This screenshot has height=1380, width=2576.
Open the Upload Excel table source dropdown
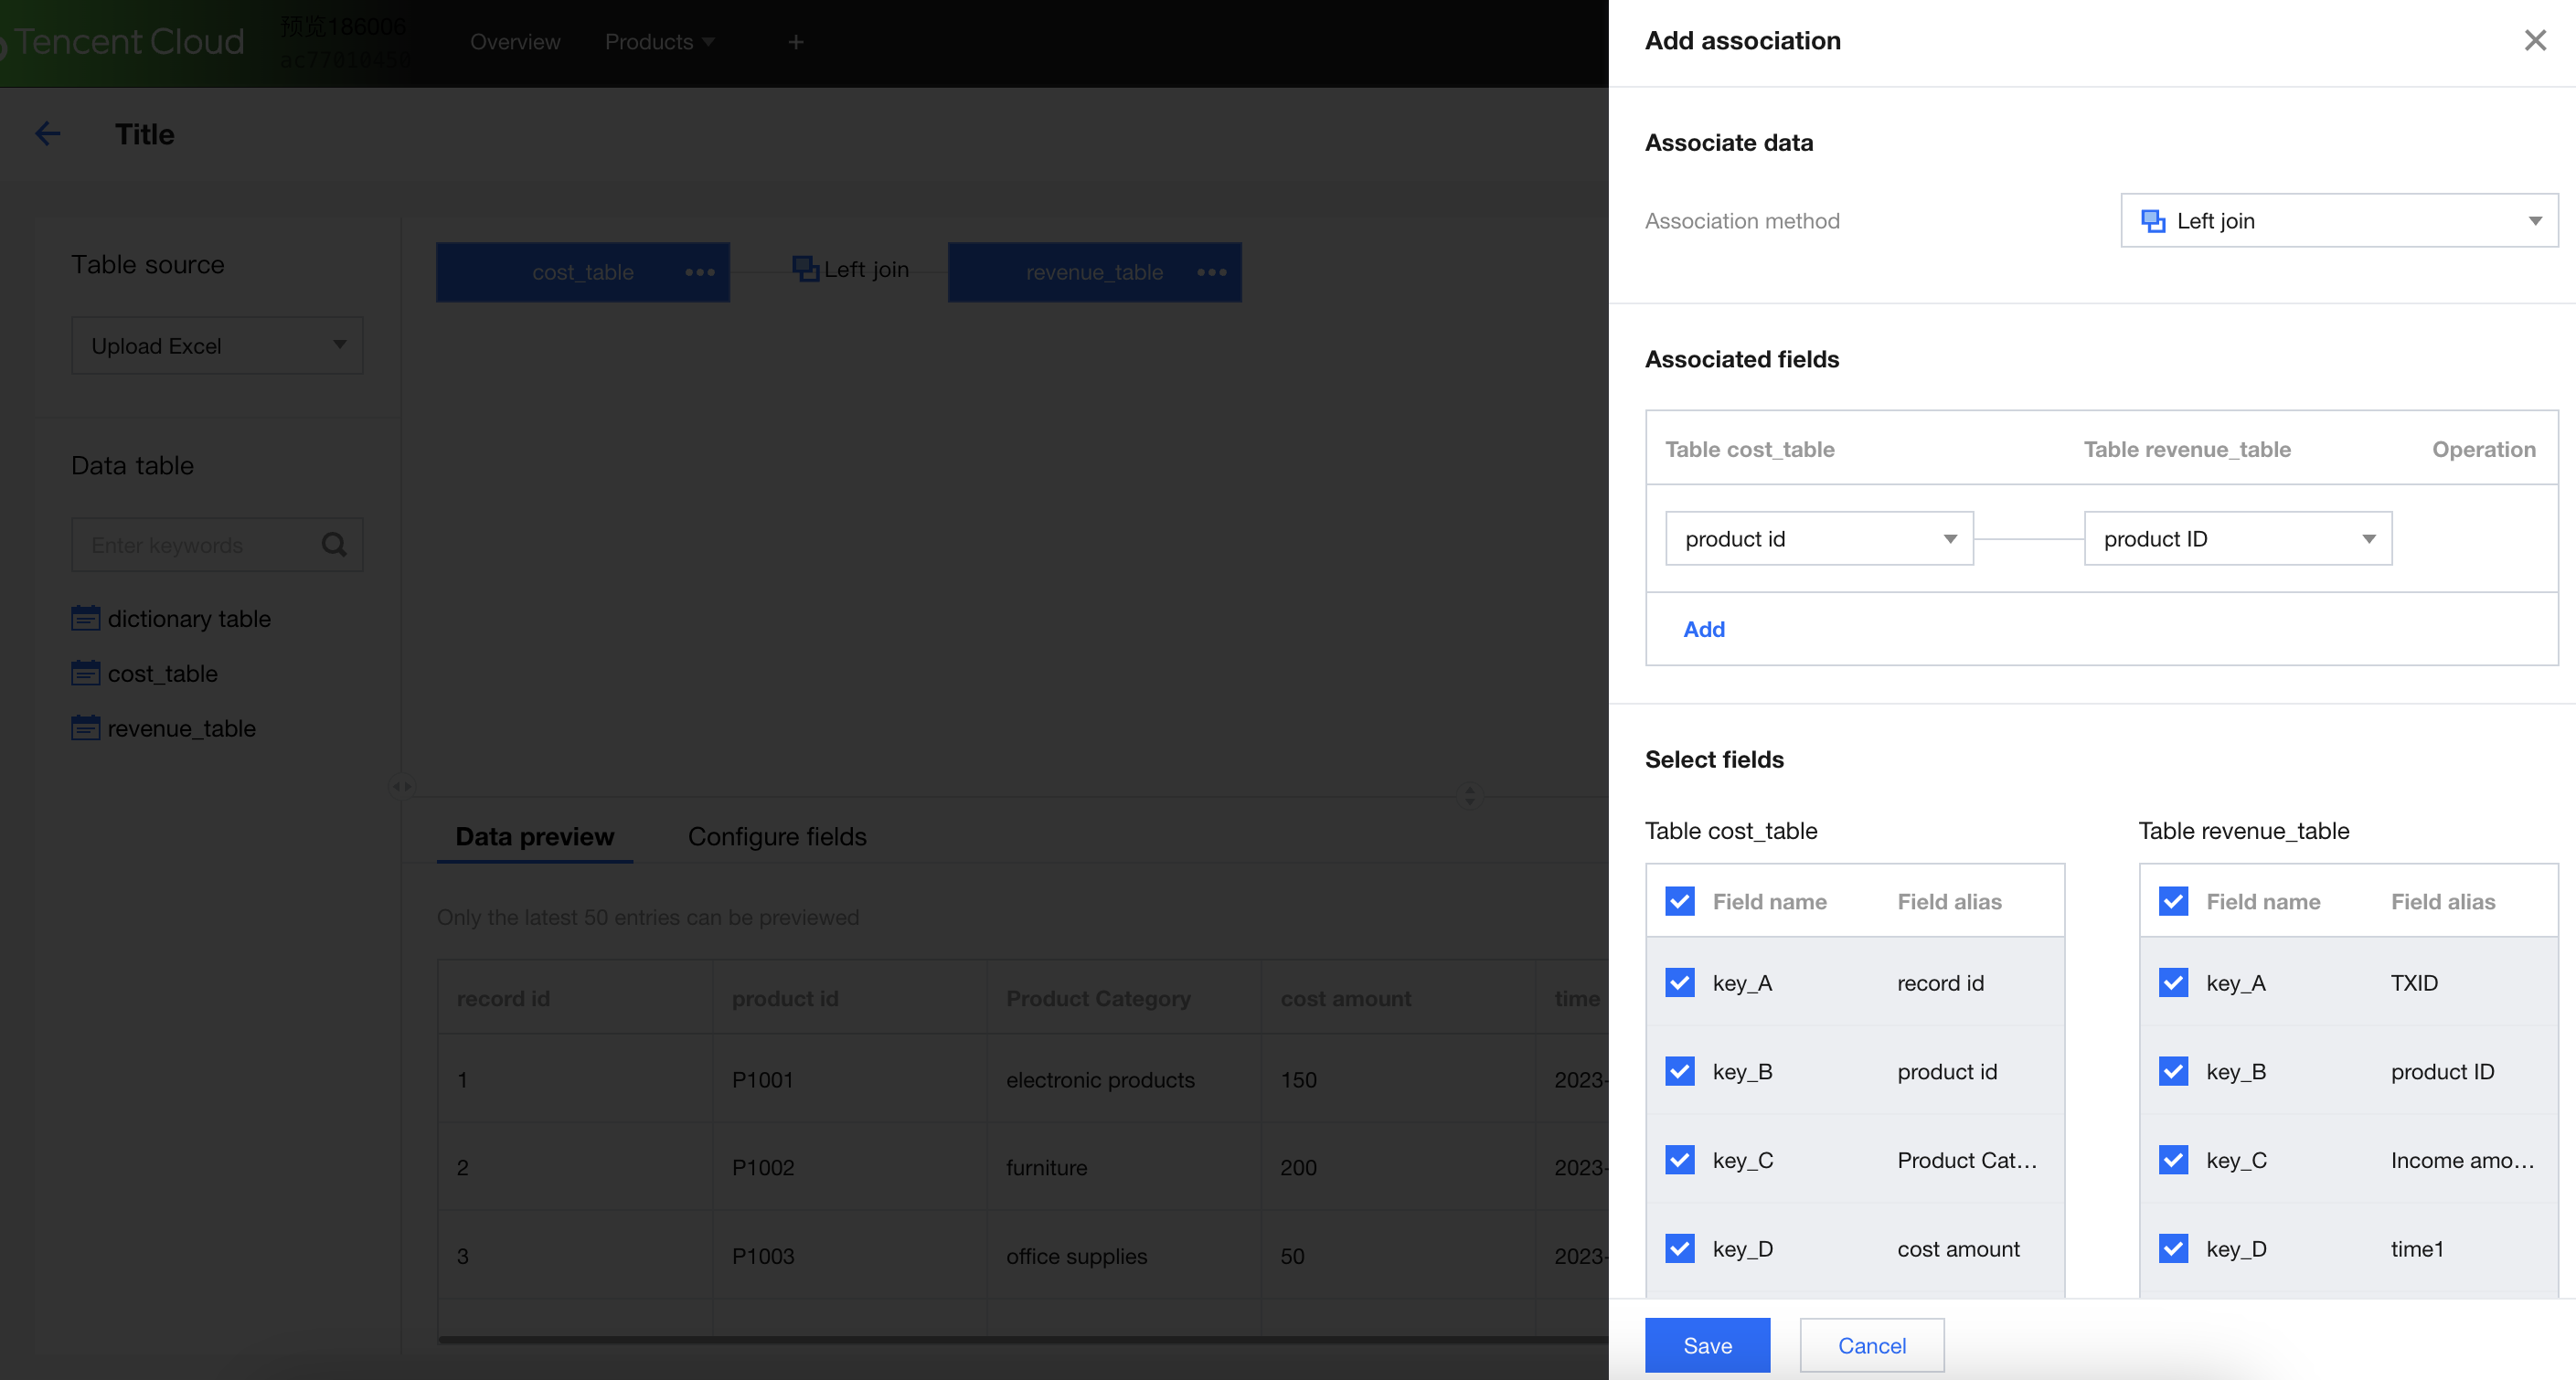pos(217,346)
